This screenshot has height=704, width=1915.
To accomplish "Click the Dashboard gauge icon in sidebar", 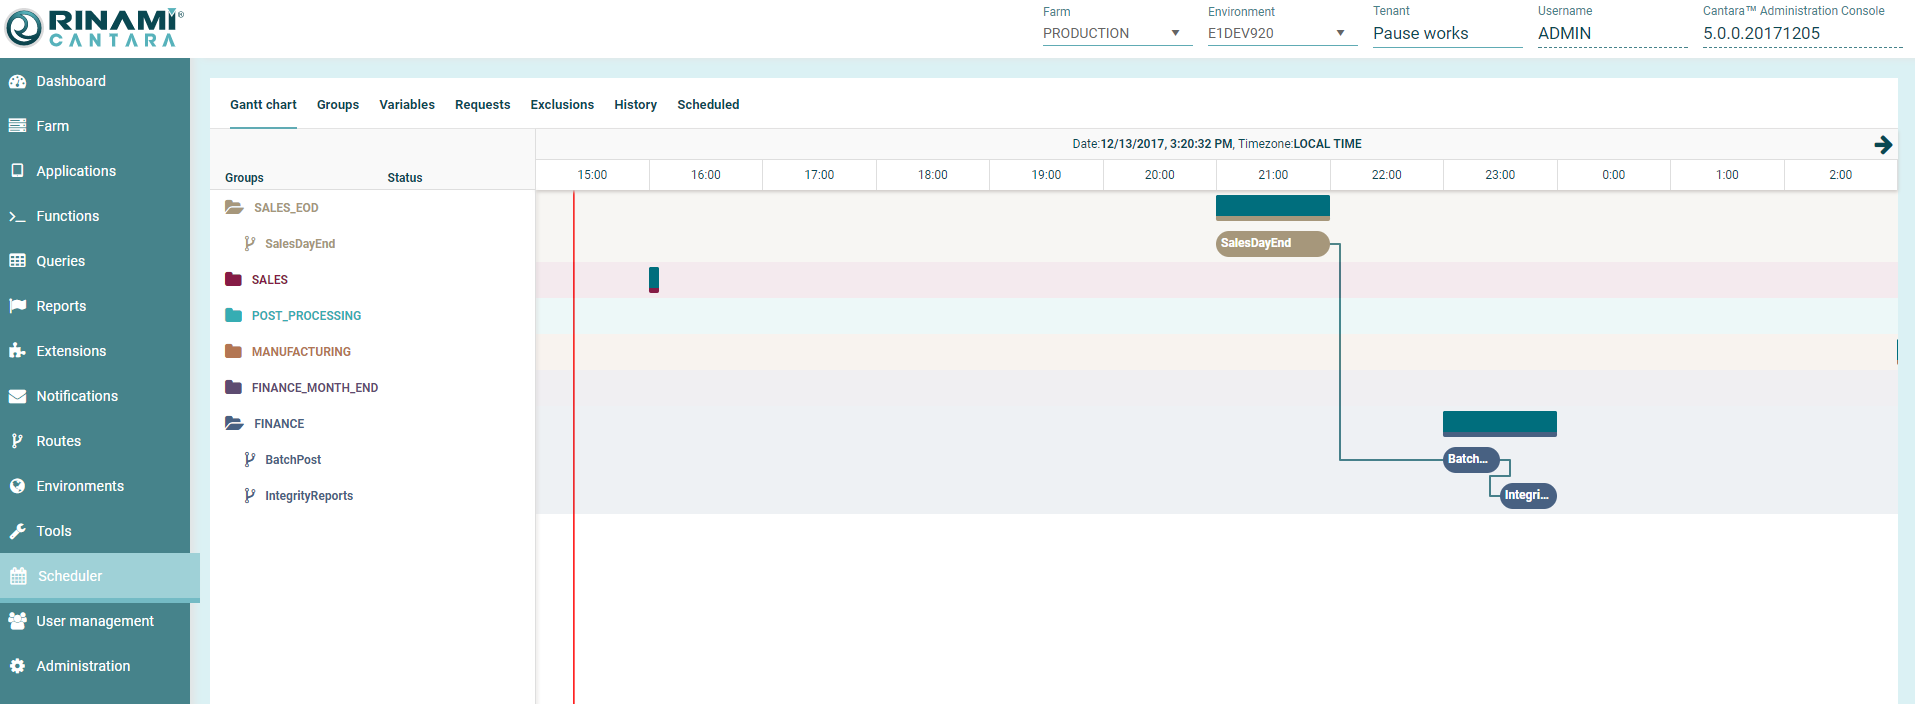I will 17,81.
